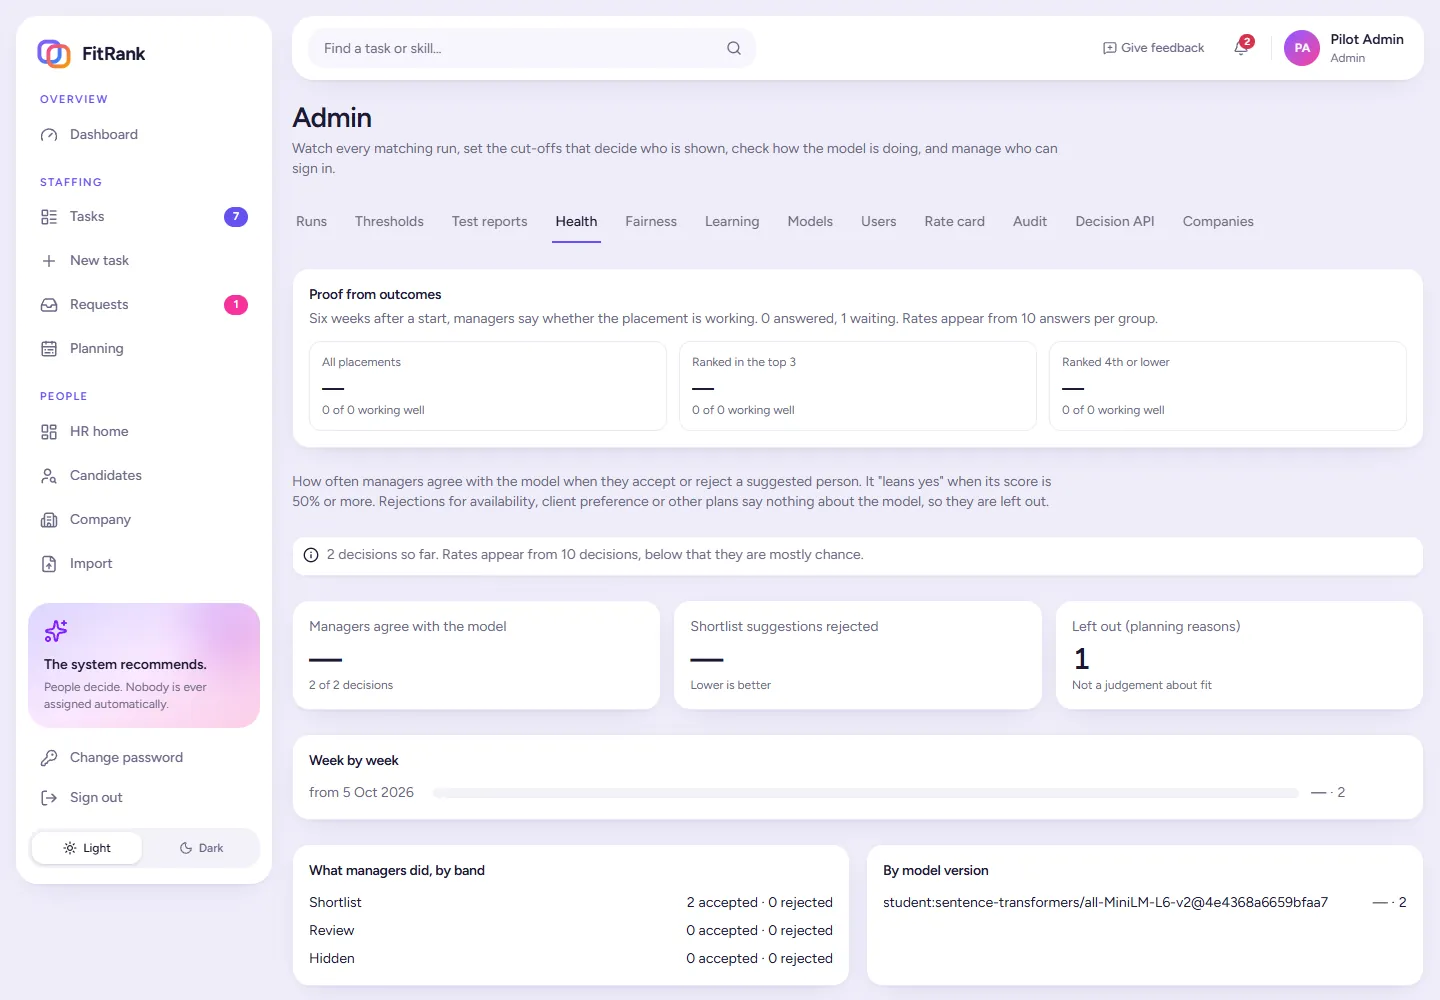Click the student:sentence-transformers model version row
Screen dimensions: 1440x1000
(x=1145, y=903)
